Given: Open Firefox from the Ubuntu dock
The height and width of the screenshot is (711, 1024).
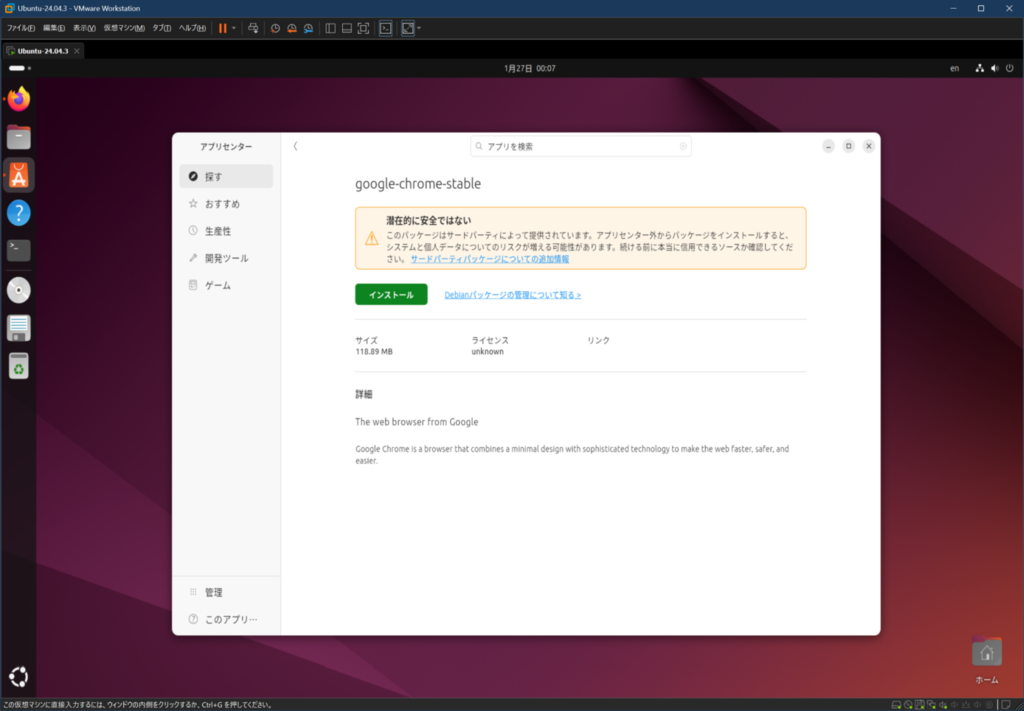Looking at the screenshot, I should coord(19,99).
